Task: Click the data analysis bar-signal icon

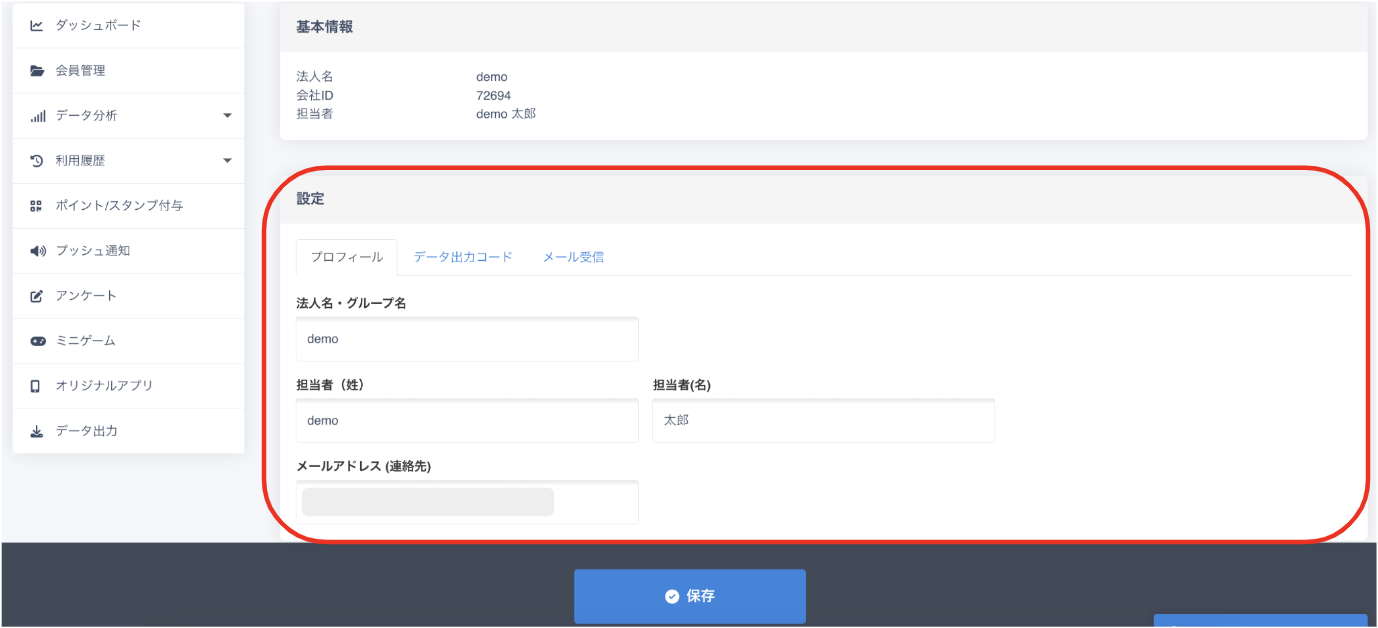Action: pos(37,116)
